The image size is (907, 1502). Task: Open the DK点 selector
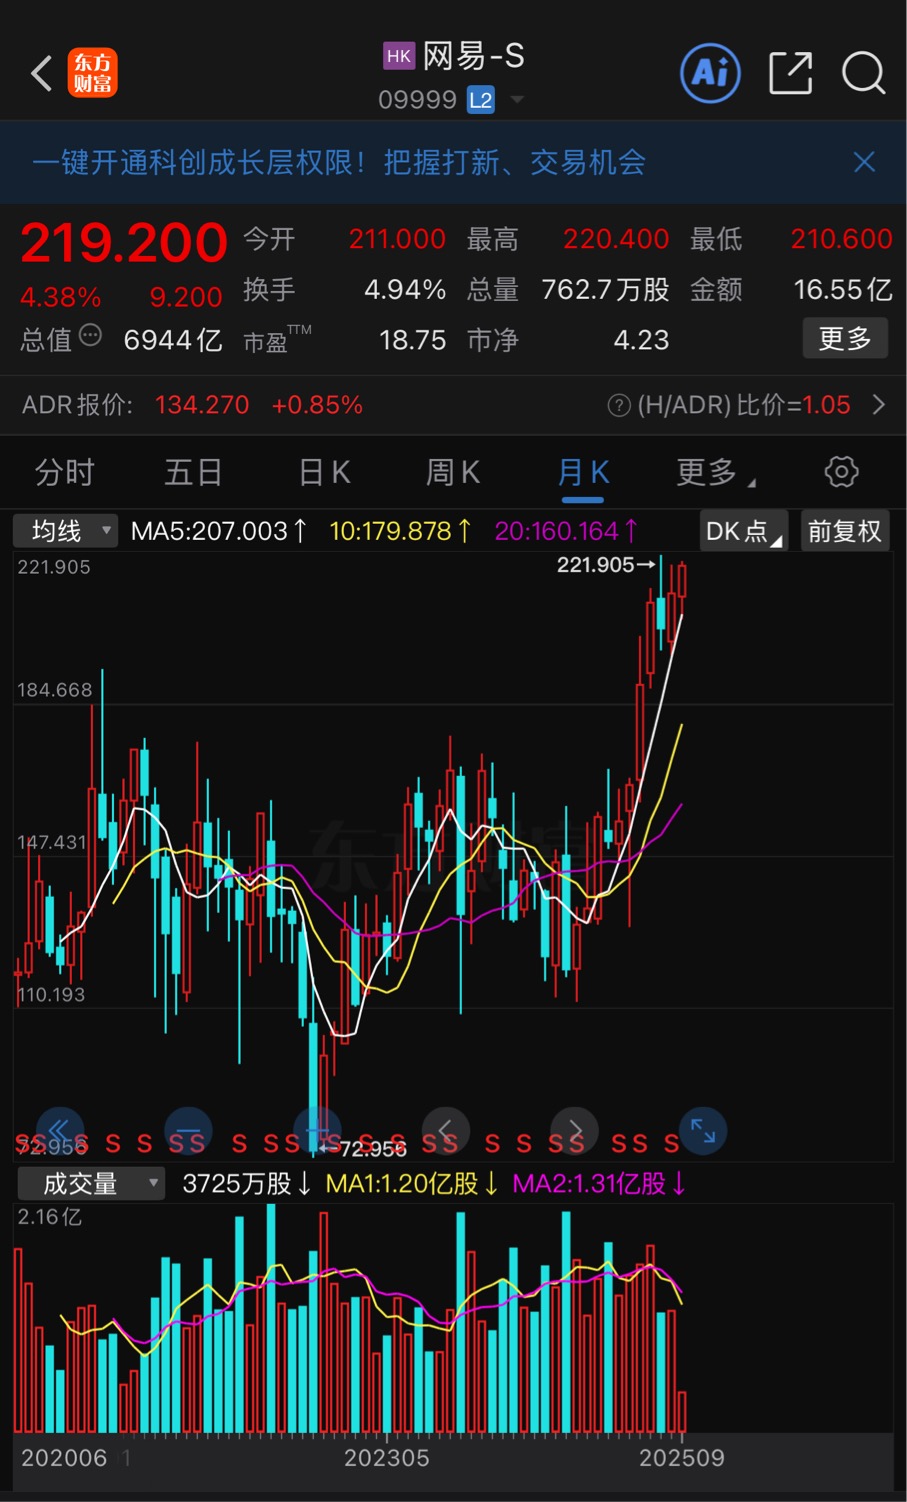point(744,531)
